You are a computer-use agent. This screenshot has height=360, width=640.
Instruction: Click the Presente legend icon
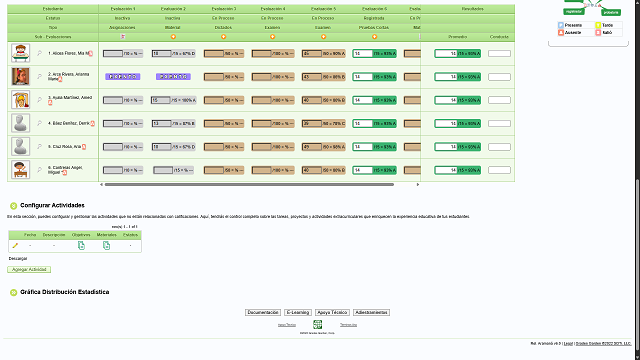click(561, 25)
